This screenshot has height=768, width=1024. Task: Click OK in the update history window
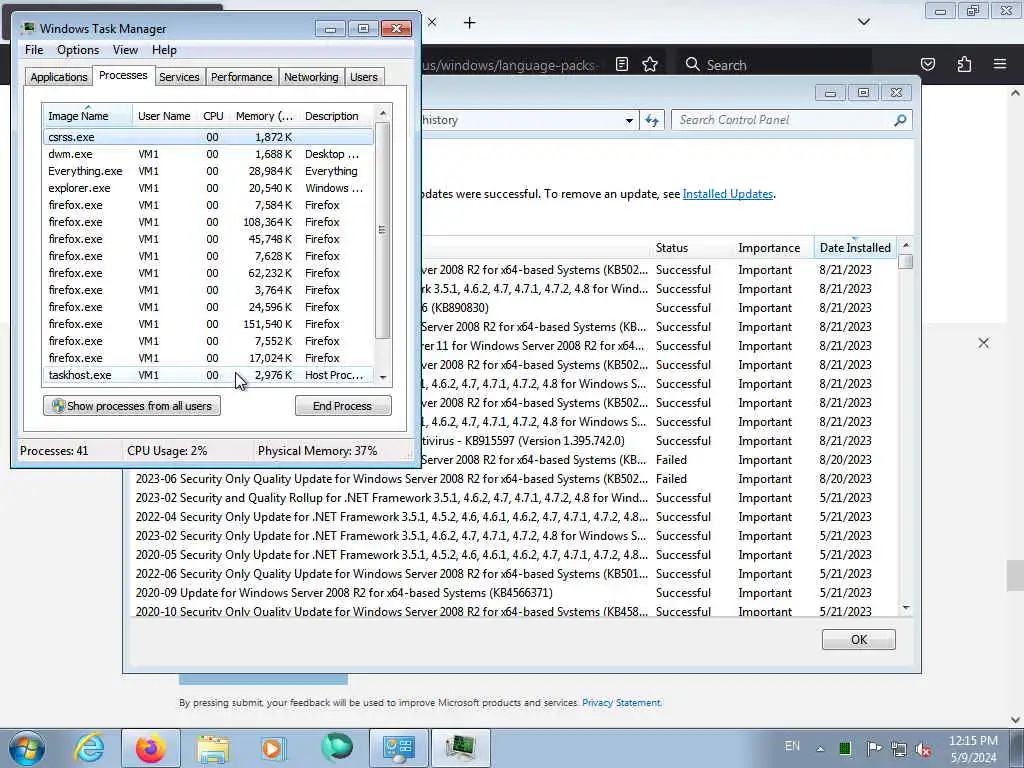pos(859,639)
